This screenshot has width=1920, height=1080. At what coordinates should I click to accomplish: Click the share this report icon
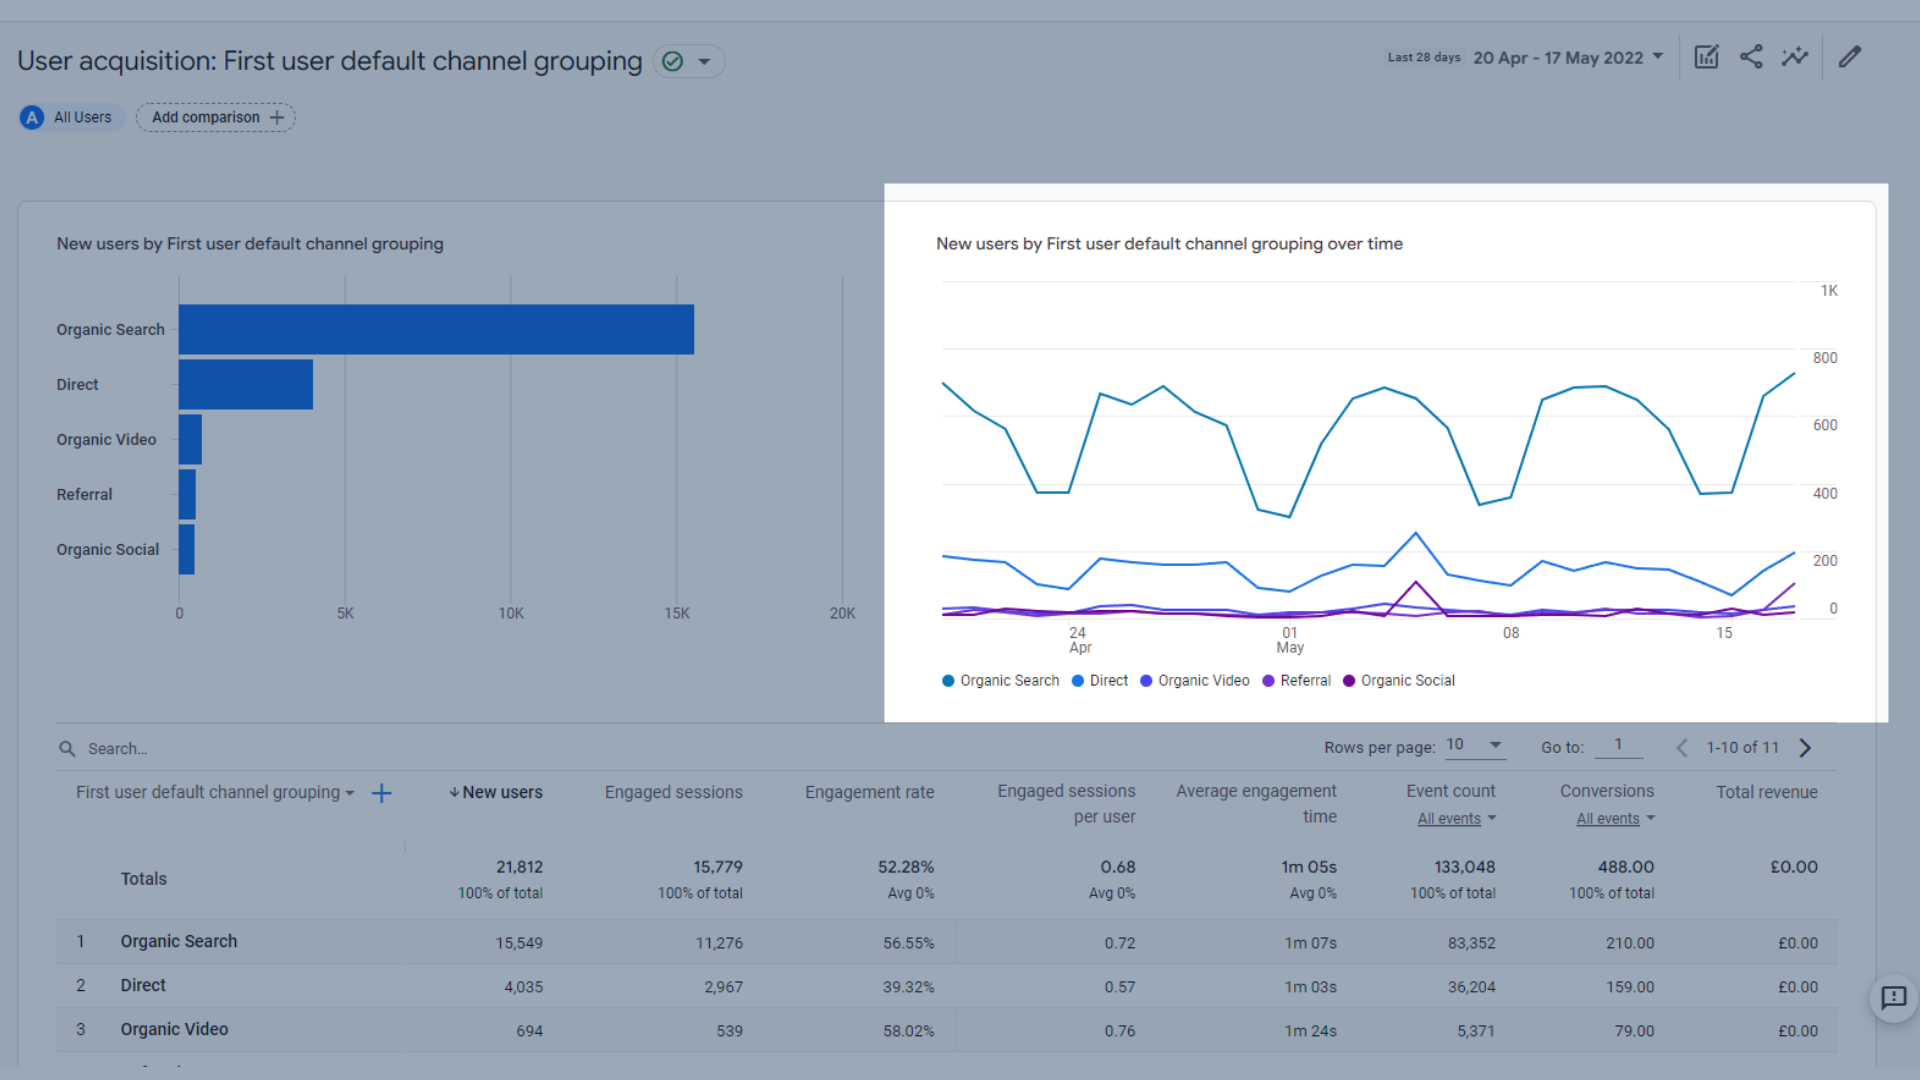[x=1751, y=57]
